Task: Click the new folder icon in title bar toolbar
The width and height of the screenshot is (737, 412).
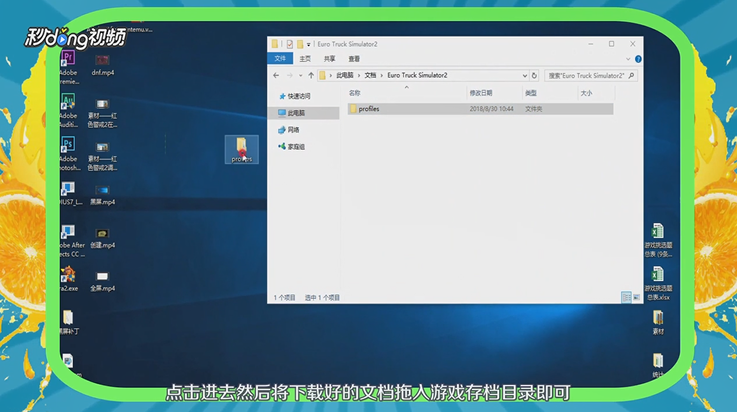Action: (x=300, y=44)
